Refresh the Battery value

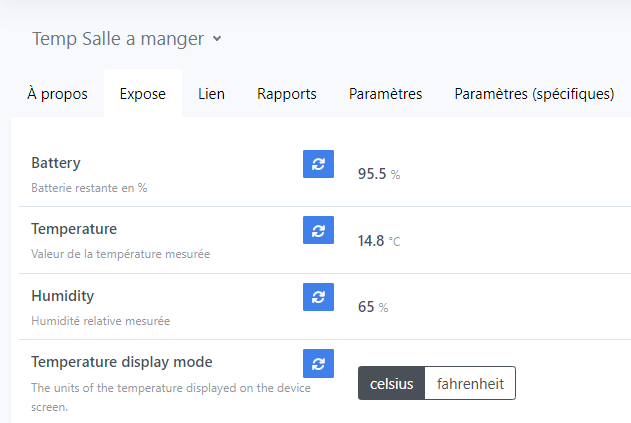point(318,164)
